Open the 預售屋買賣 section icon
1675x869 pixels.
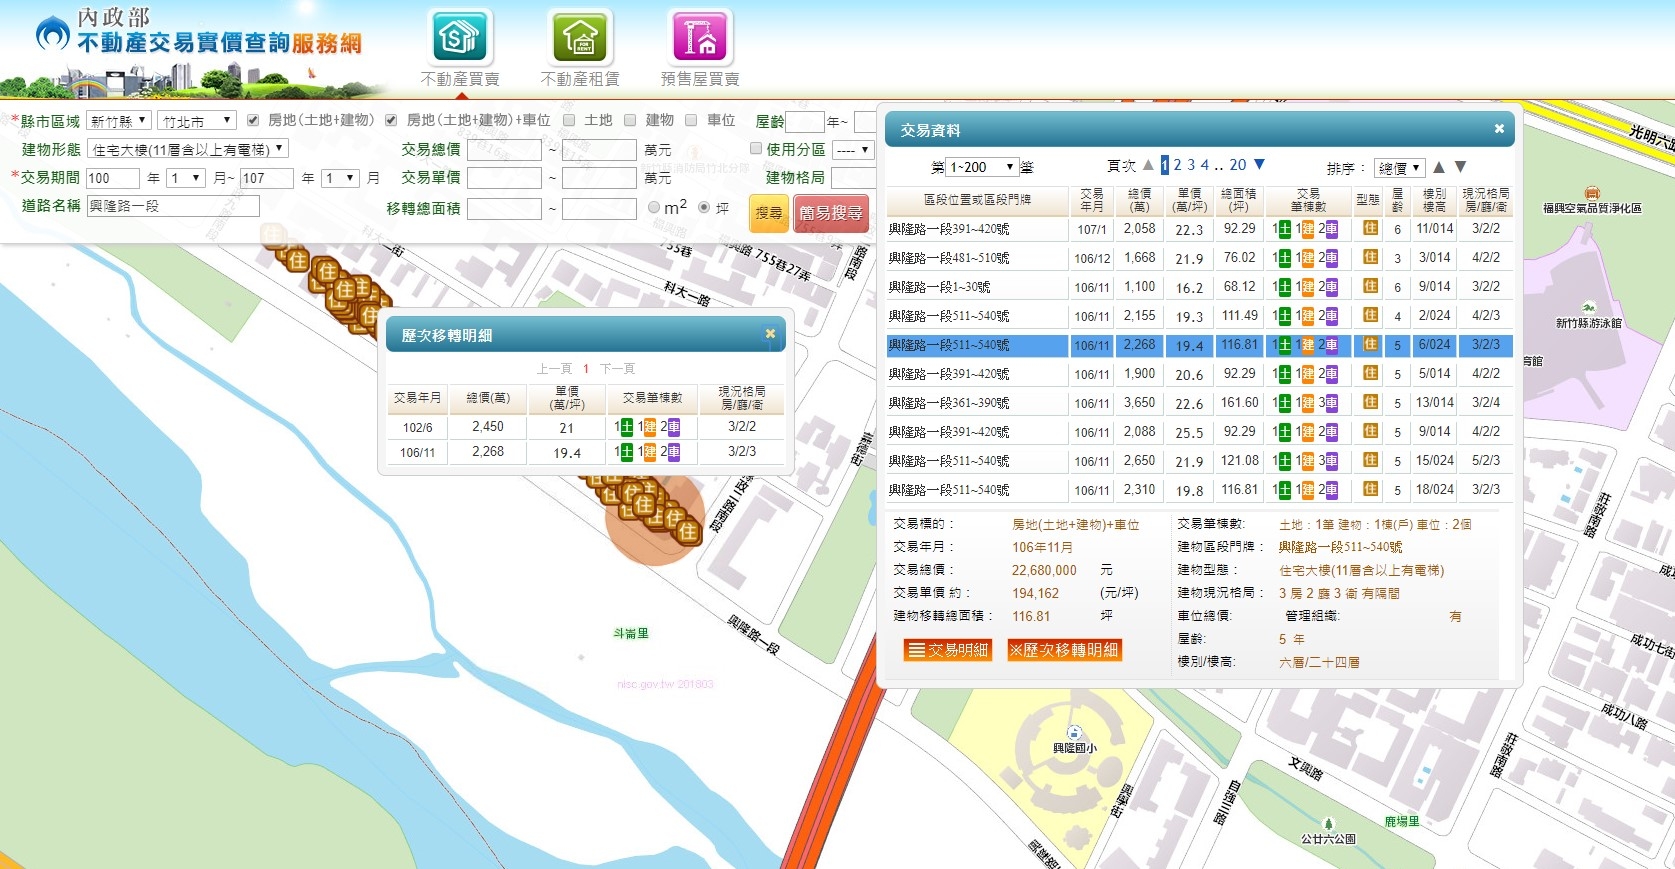coord(700,39)
